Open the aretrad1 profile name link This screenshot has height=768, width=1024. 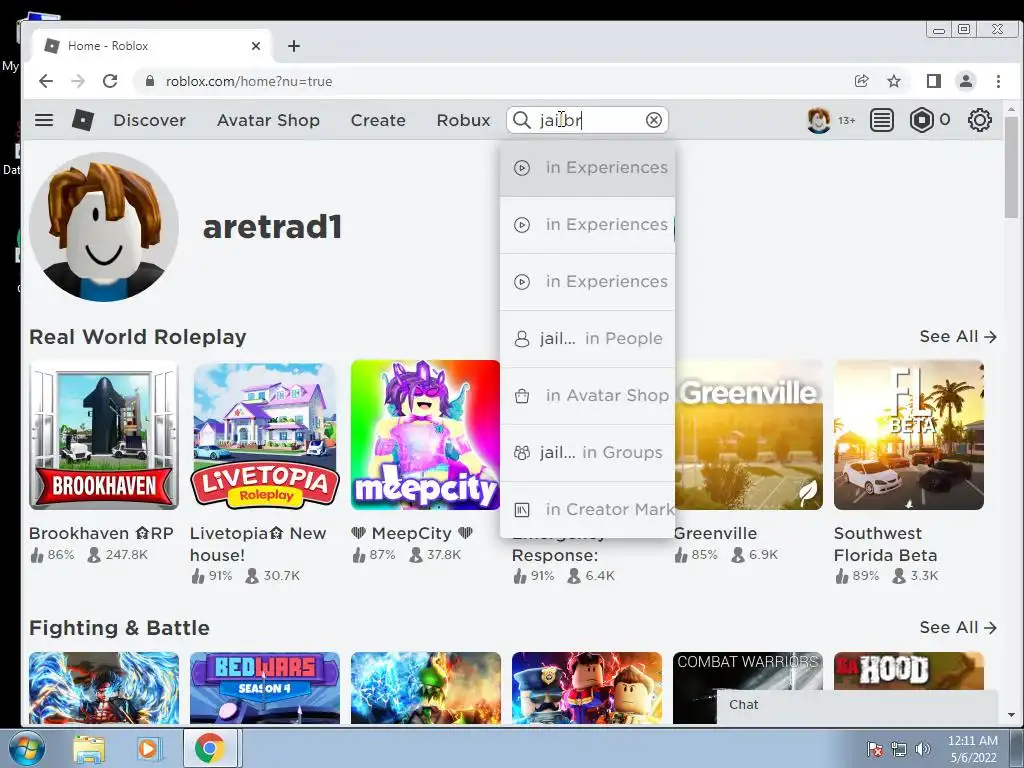click(272, 227)
